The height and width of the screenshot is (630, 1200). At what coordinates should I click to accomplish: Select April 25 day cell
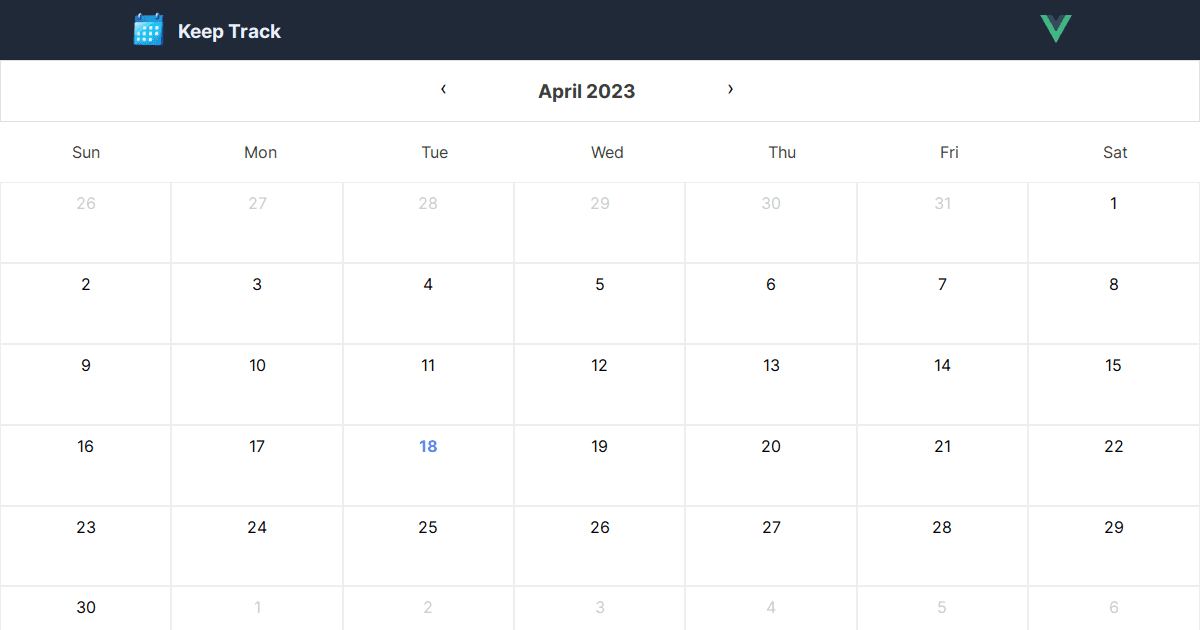tap(428, 546)
